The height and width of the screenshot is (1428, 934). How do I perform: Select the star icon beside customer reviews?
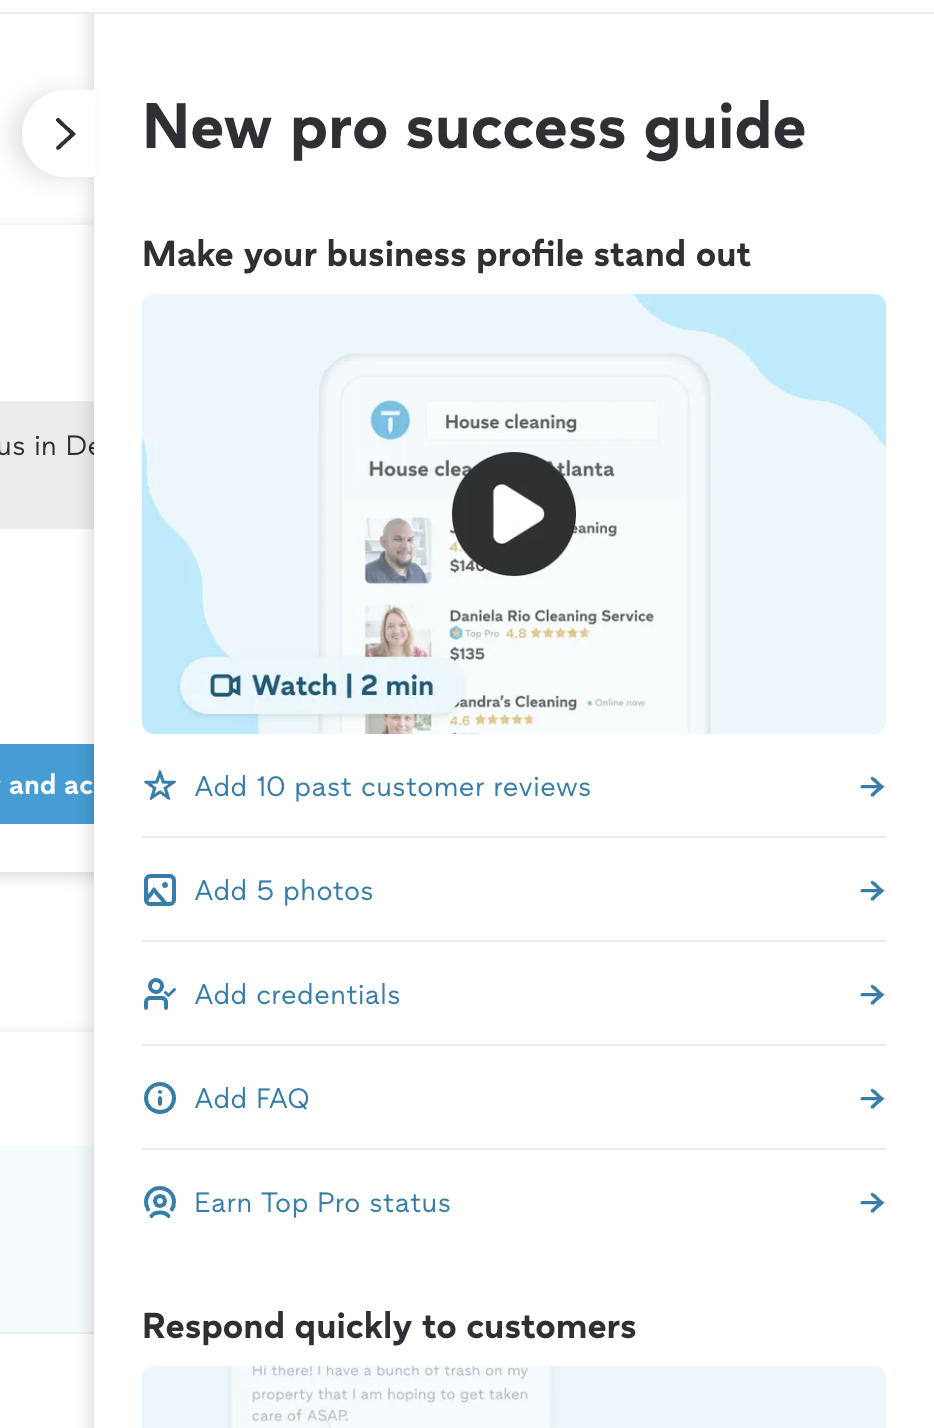click(159, 787)
